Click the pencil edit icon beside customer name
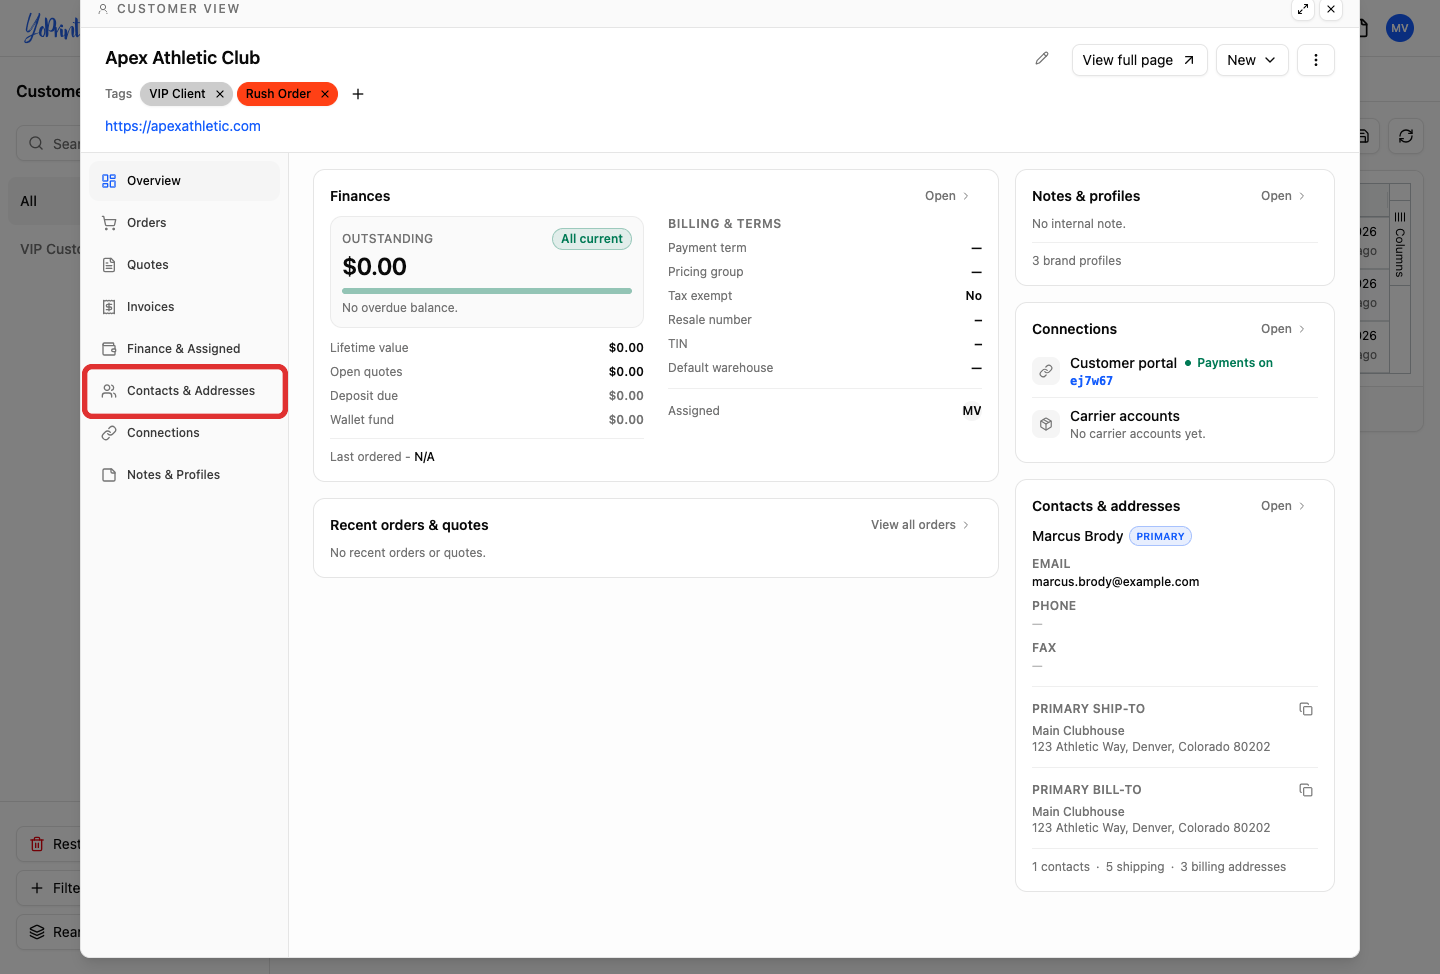Viewport: 1440px width, 974px height. coord(1042,59)
